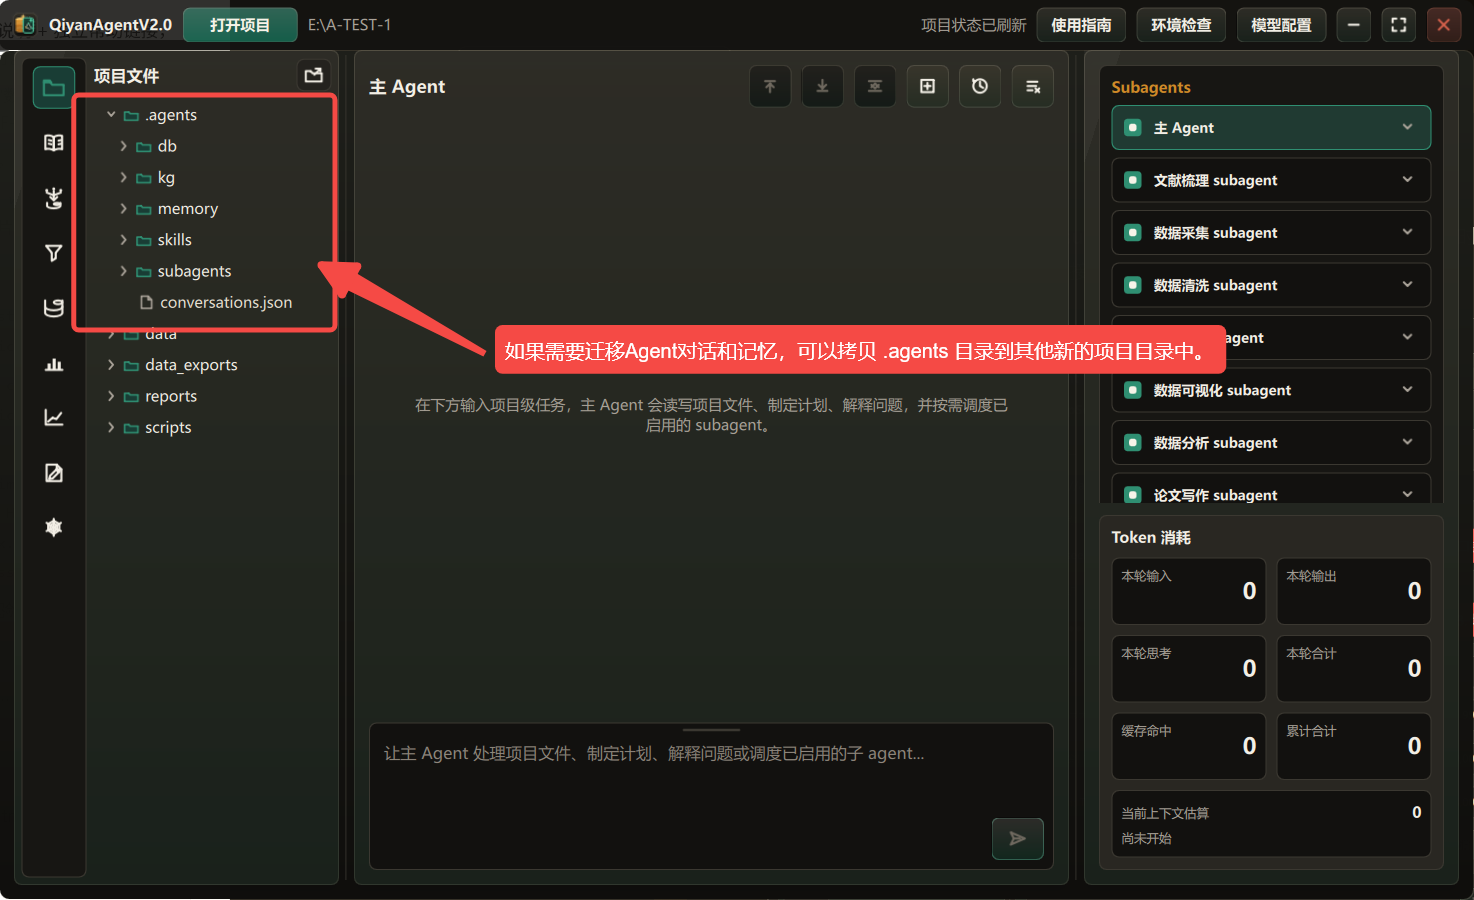The height and width of the screenshot is (900, 1474).
Task: Run the 环境检查 environment check
Action: click(1181, 25)
